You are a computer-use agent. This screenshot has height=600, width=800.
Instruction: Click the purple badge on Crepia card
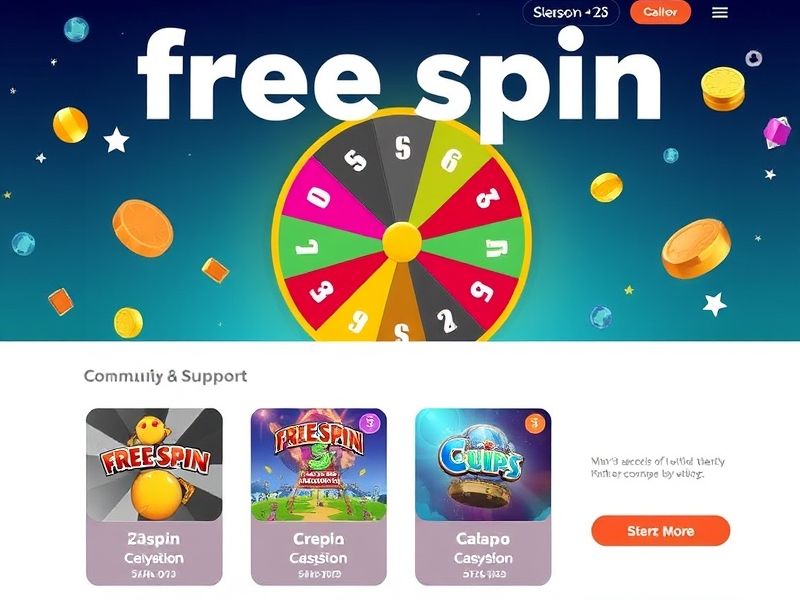point(370,423)
